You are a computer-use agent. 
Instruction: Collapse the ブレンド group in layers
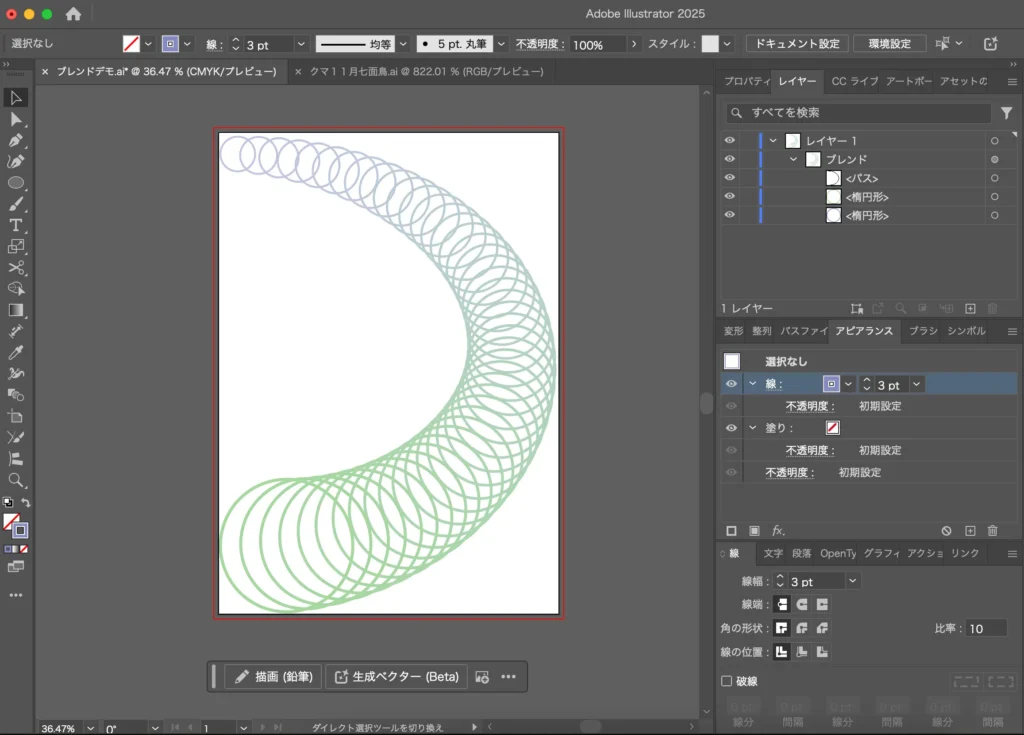click(794, 159)
